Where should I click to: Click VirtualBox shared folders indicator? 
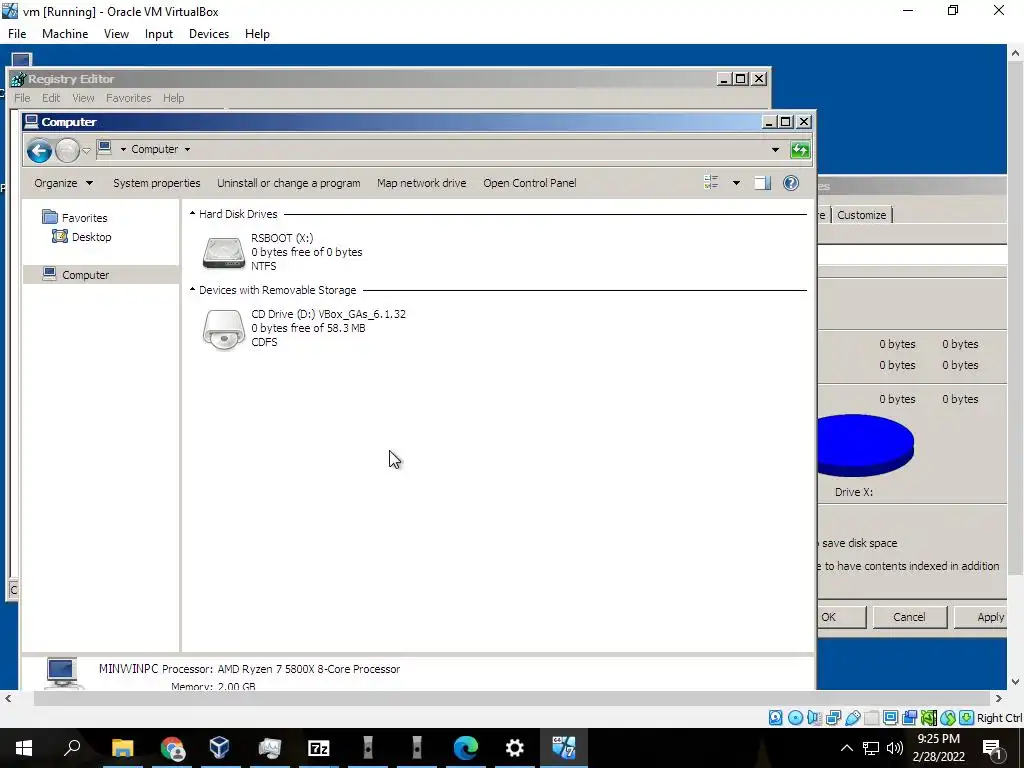pyautogui.click(x=871, y=718)
